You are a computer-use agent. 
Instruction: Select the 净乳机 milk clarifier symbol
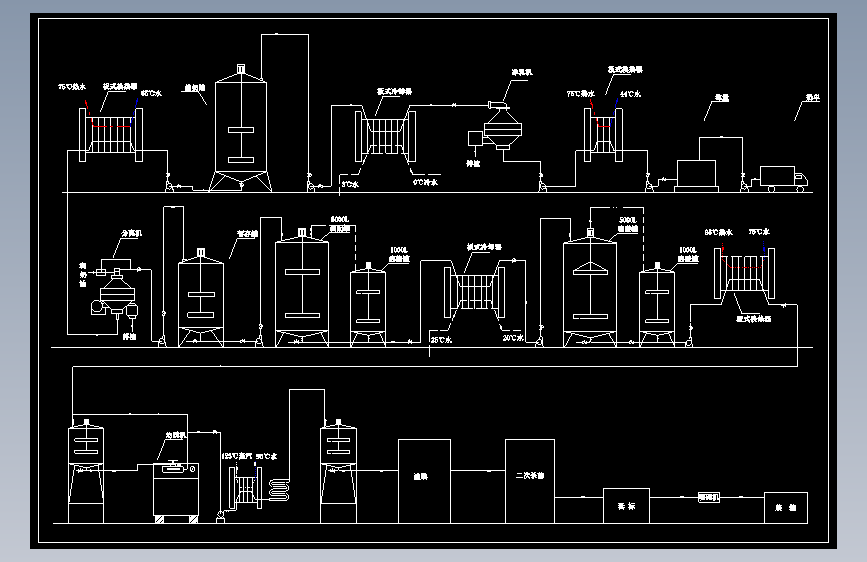[503, 126]
